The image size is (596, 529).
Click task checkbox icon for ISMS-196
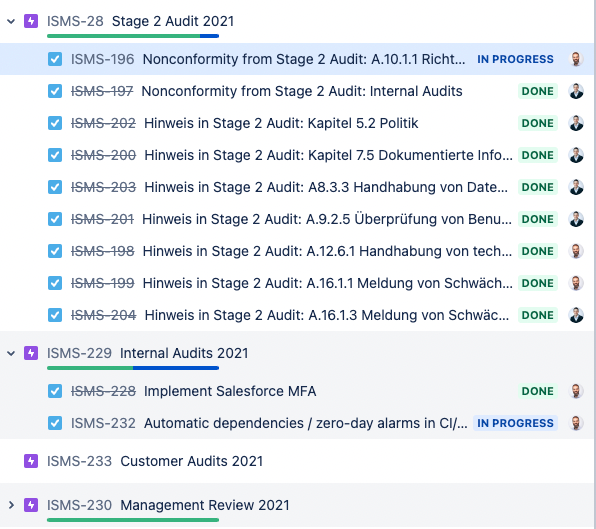[55, 59]
